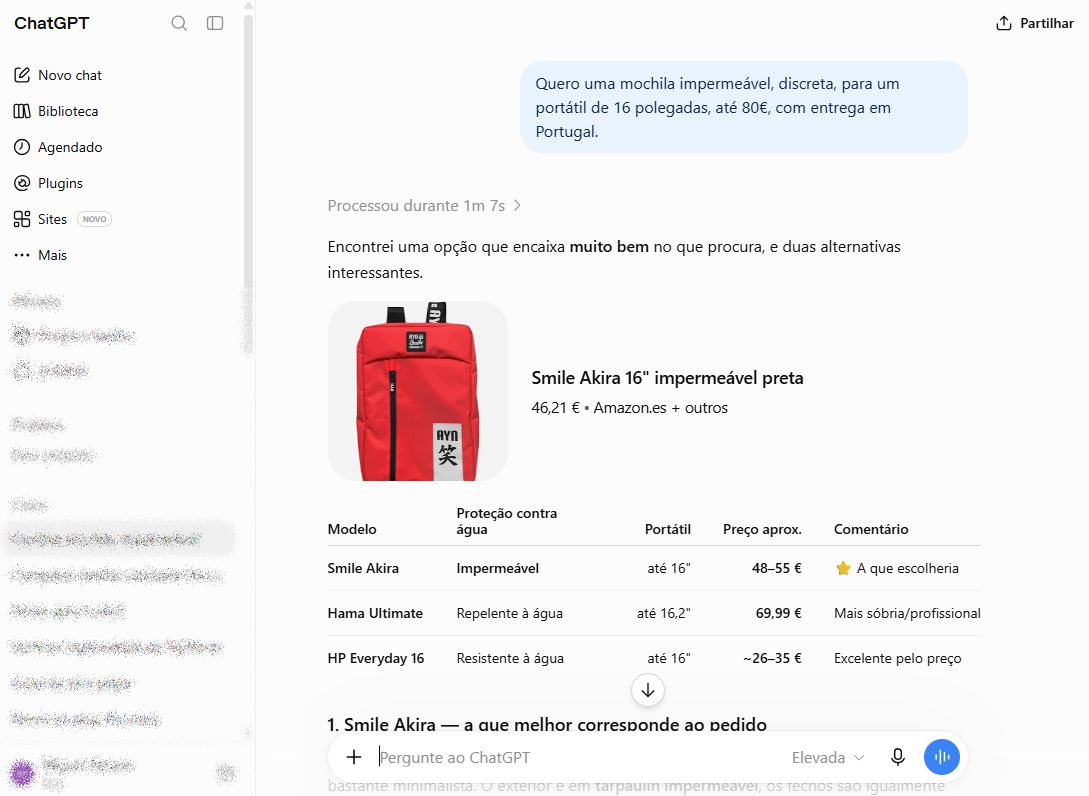Click the Sites grid icon
The image size is (1089, 796).
coord(22,219)
